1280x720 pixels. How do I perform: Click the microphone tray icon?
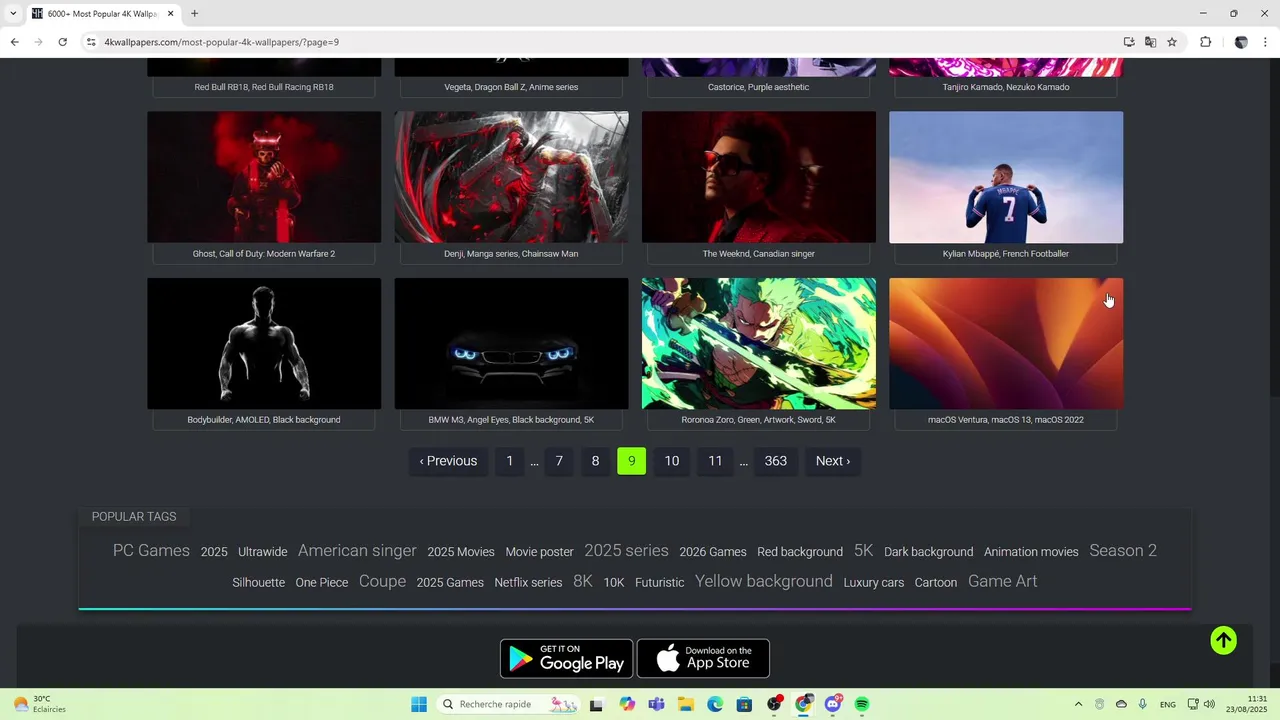[x=1142, y=704]
